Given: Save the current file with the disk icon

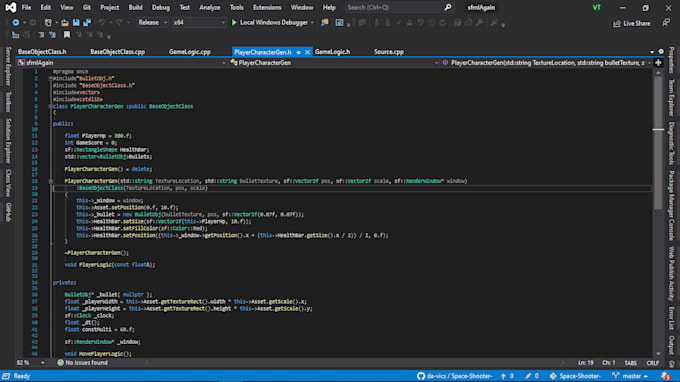Looking at the screenshot, I should coord(76,23).
